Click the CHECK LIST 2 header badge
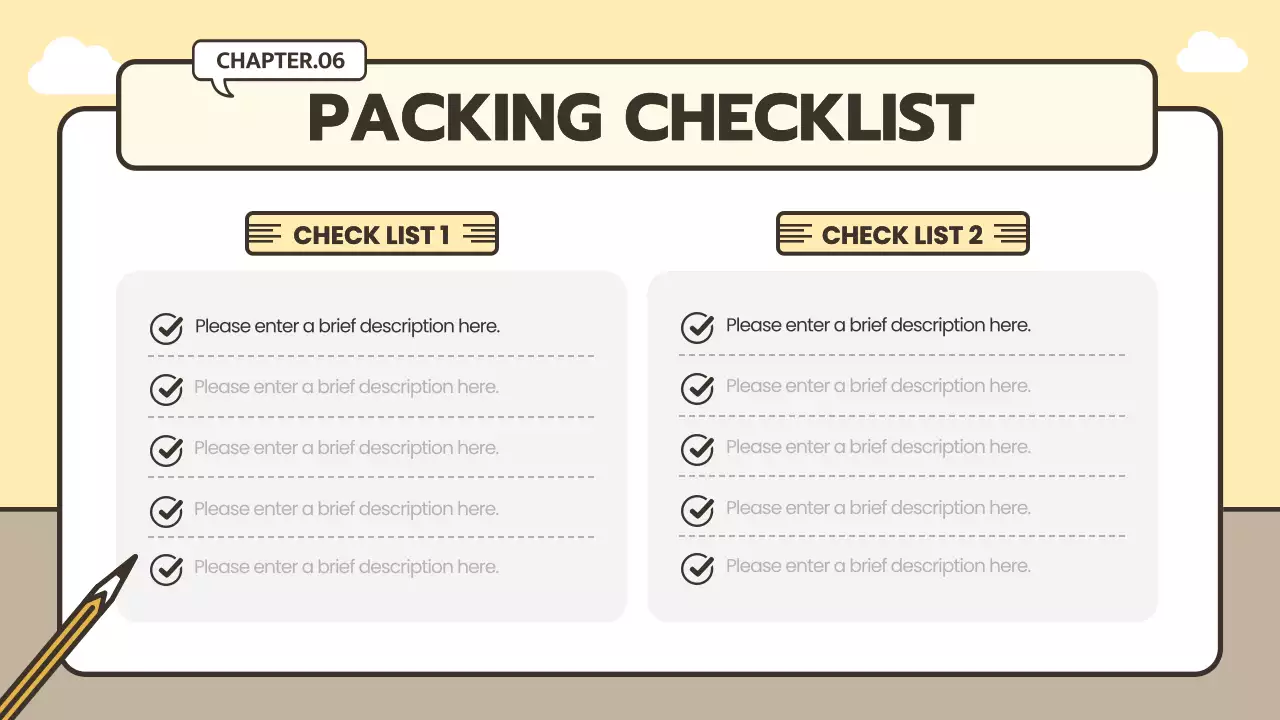This screenshot has height=720, width=1280. click(902, 234)
